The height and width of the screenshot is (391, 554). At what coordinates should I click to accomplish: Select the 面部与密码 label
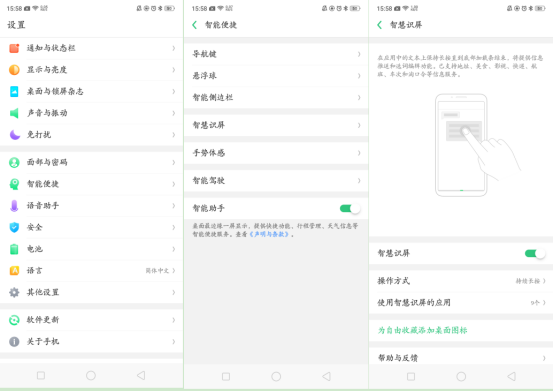(47, 162)
